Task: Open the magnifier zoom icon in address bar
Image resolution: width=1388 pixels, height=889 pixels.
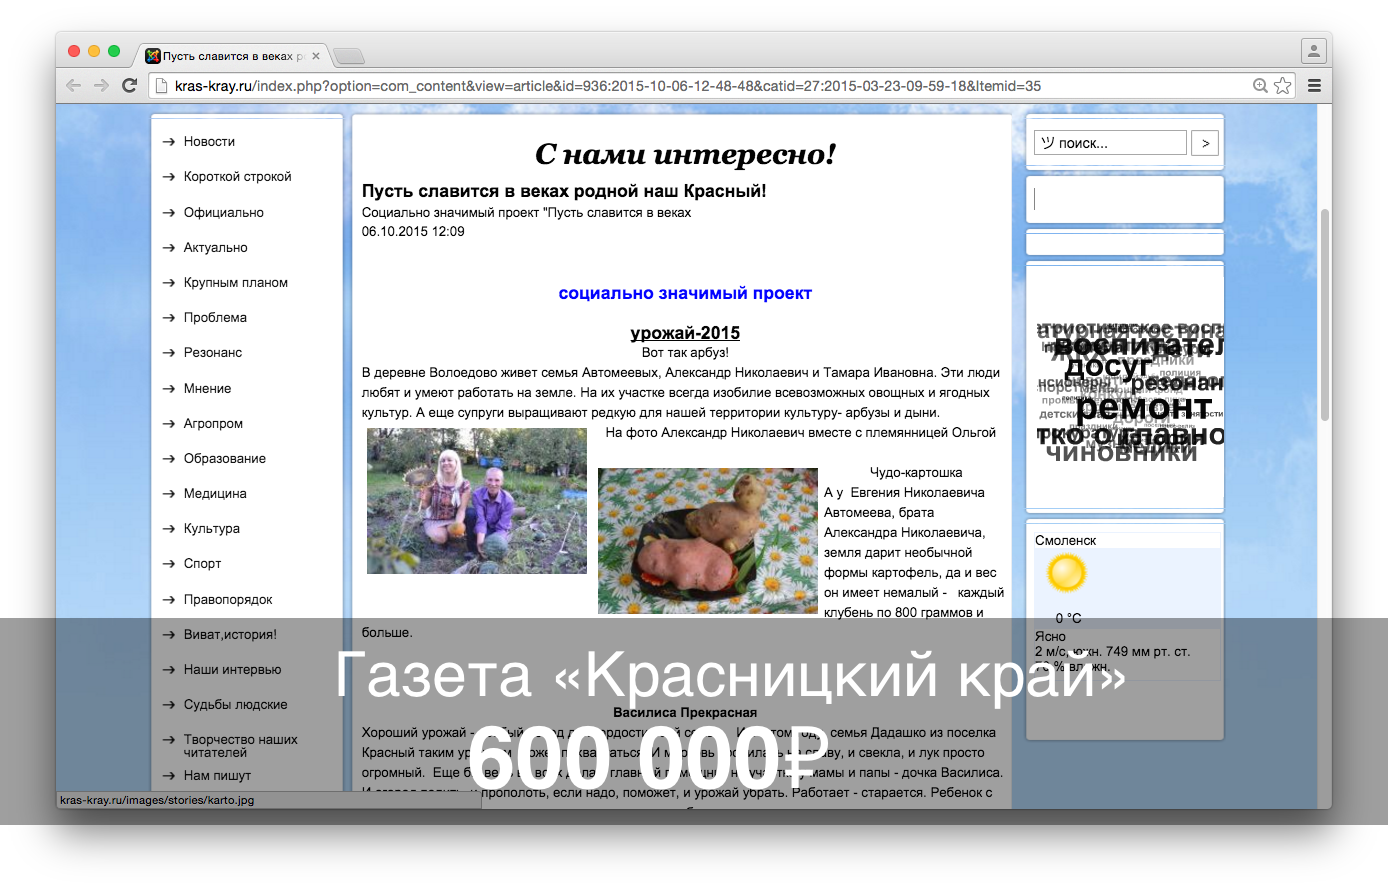Action: (x=1259, y=85)
